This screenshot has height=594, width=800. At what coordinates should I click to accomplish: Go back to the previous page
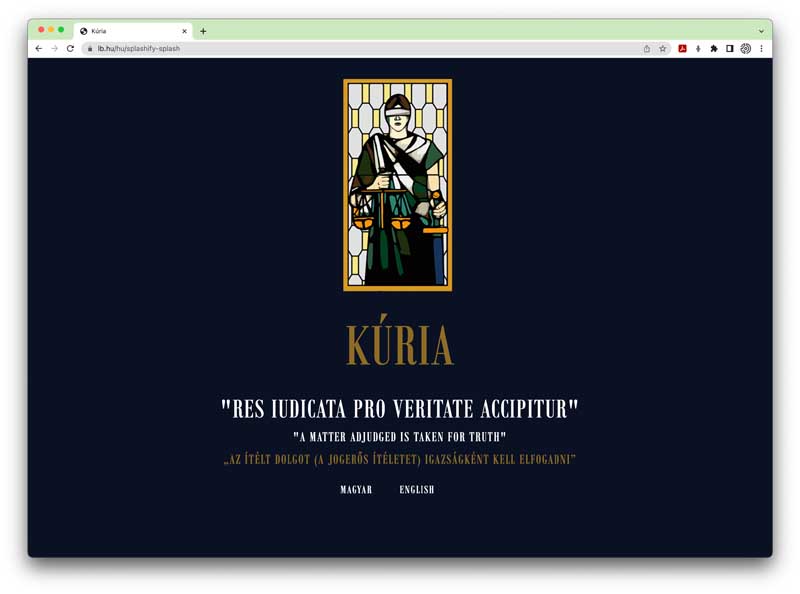point(39,48)
